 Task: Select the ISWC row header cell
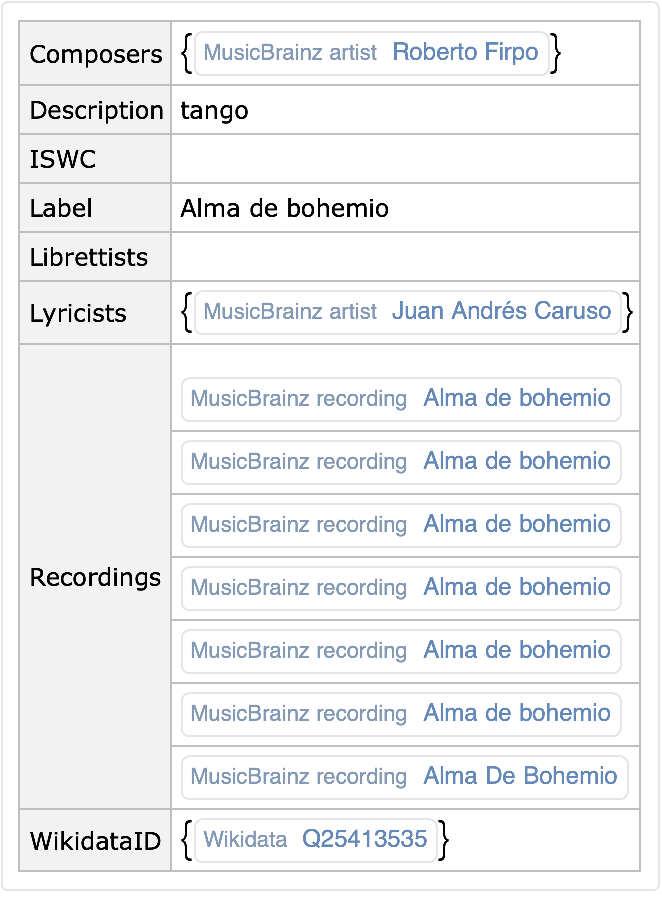click(x=96, y=159)
